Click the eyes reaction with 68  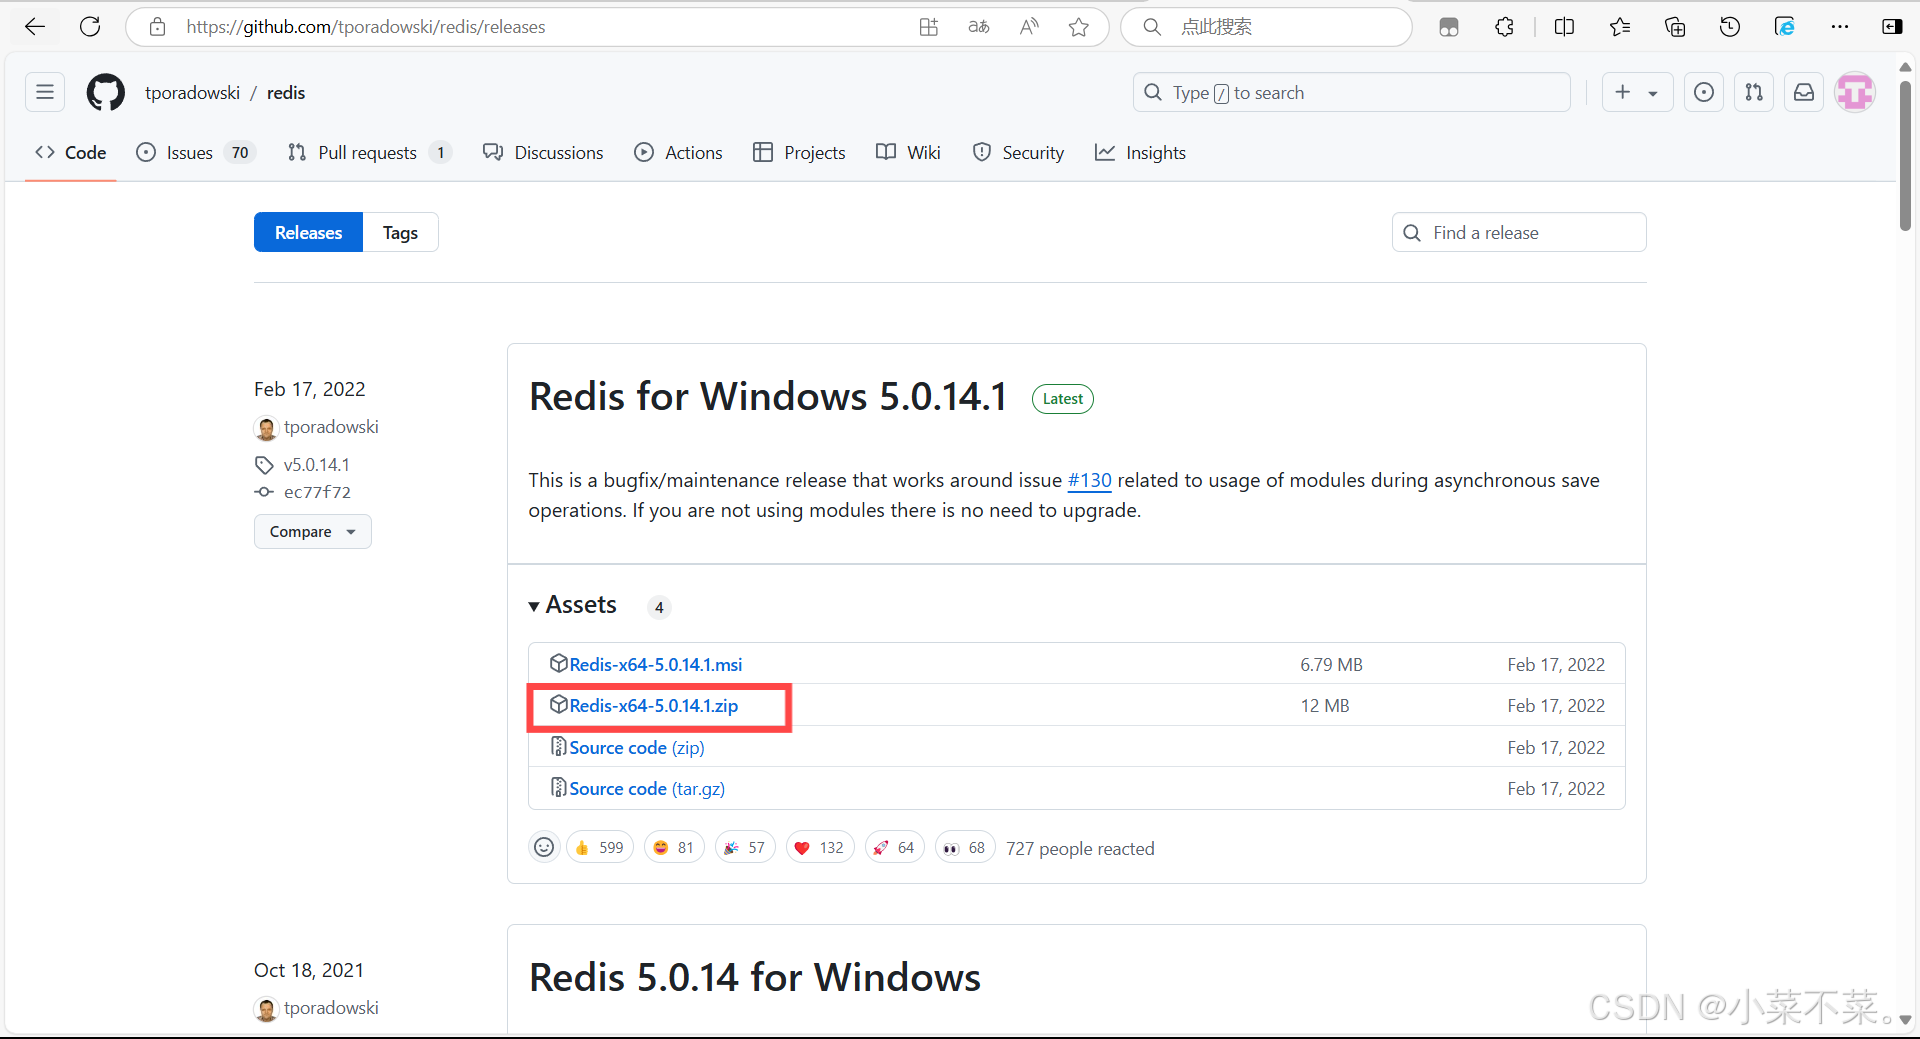[965, 848]
